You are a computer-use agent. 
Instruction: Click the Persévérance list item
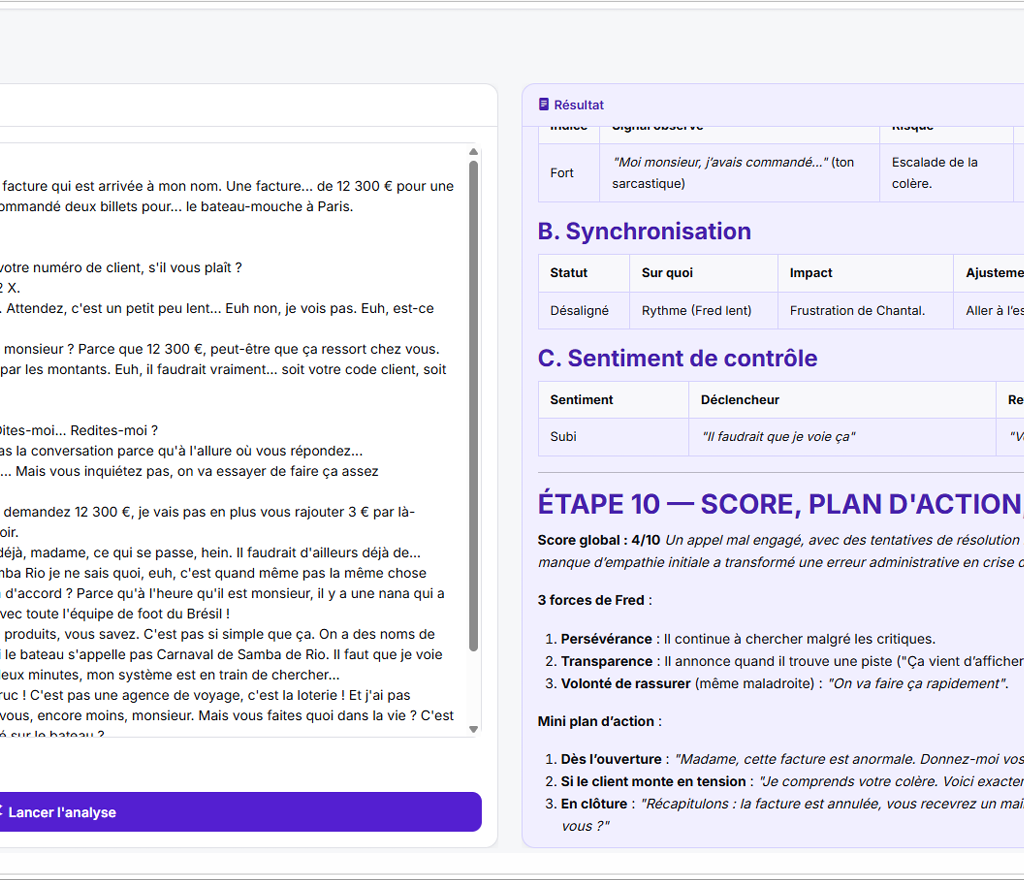pos(748,639)
